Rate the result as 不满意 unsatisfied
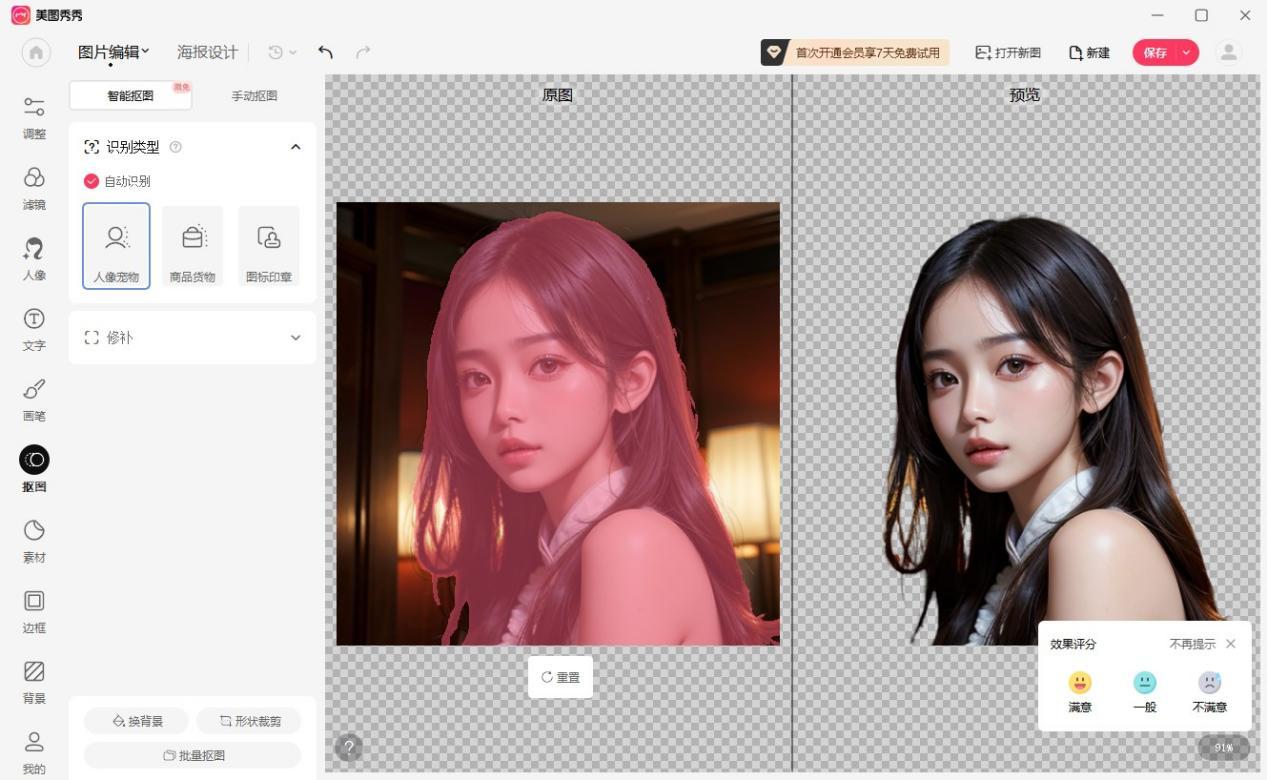The width and height of the screenshot is (1267, 780). click(1209, 691)
